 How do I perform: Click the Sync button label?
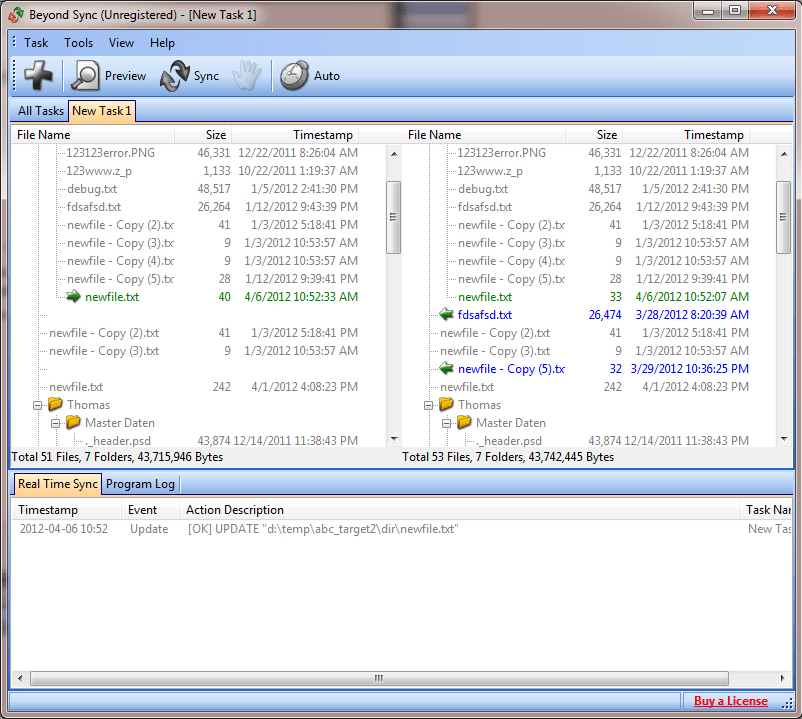pos(206,76)
